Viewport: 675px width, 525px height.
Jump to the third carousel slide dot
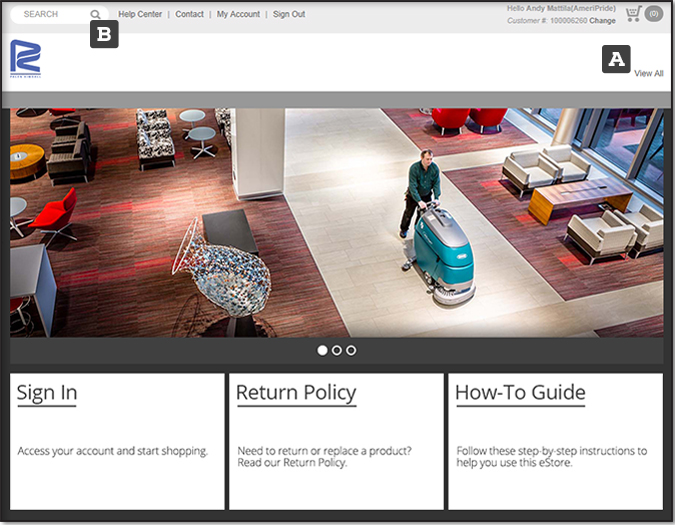tap(351, 350)
